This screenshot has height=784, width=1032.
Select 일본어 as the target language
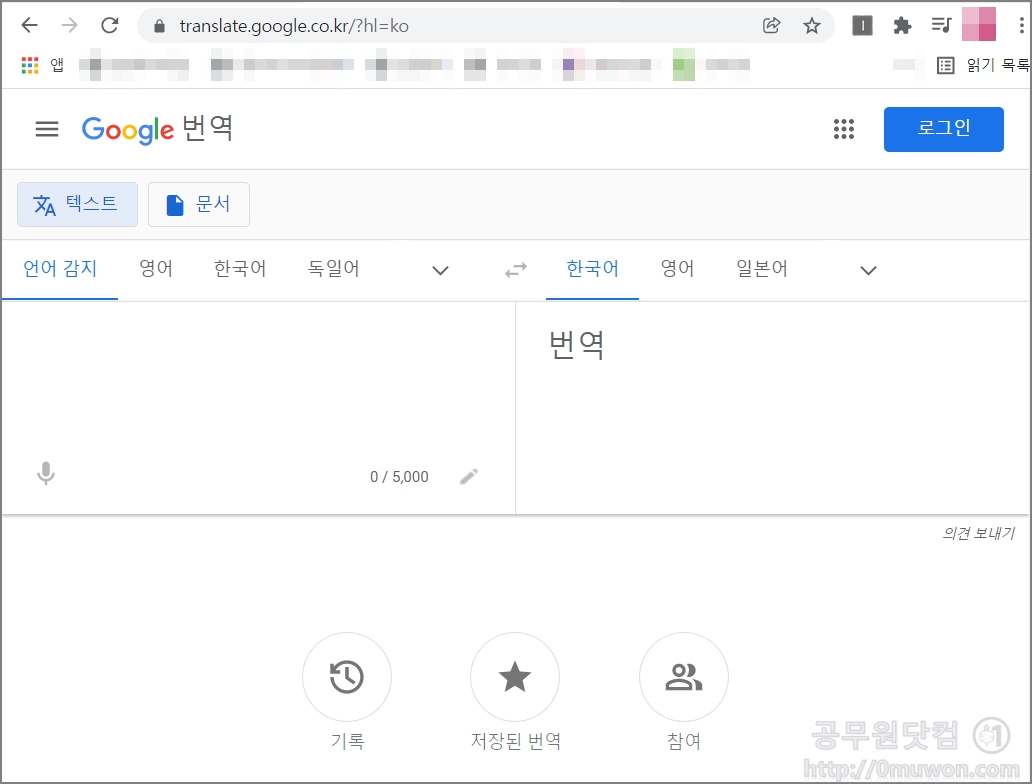(761, 269)
